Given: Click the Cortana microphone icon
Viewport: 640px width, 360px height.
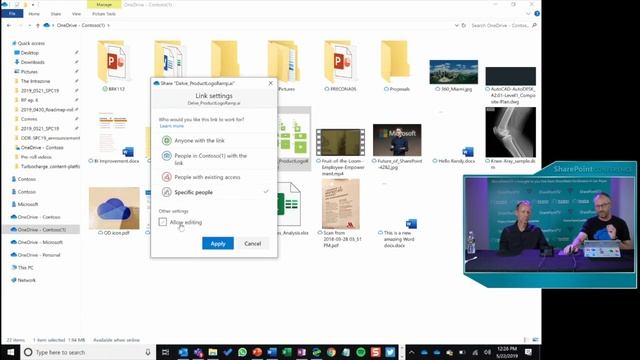Looking at the screenshot, I should tap(148, 352).
